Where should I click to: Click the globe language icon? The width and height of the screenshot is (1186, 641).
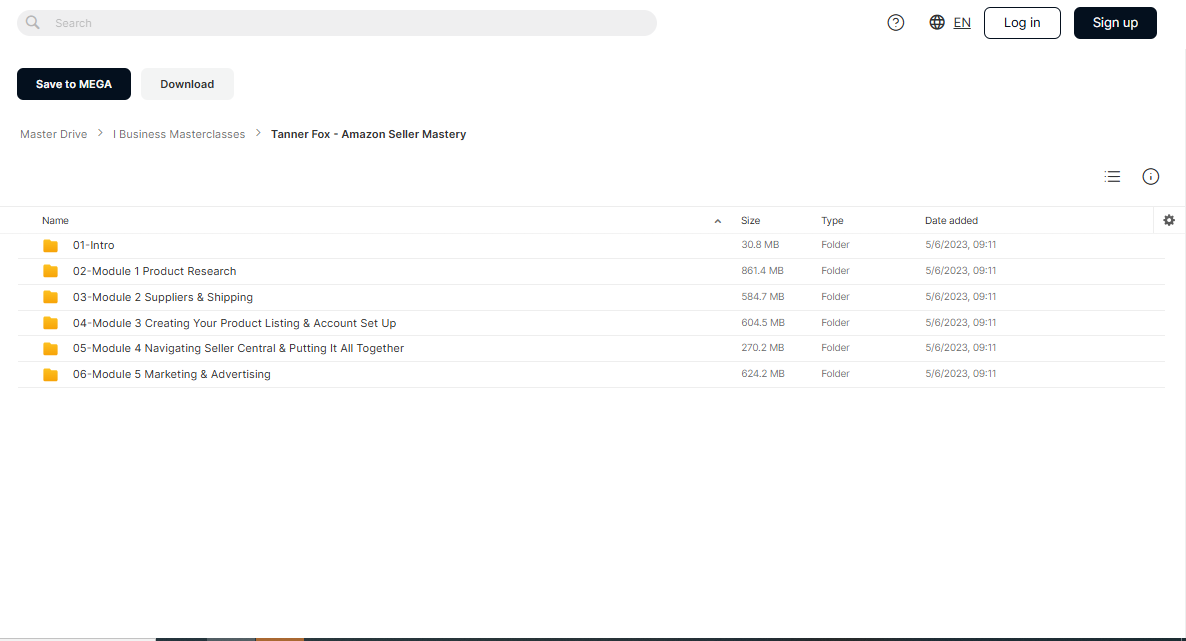pos(936,23)
